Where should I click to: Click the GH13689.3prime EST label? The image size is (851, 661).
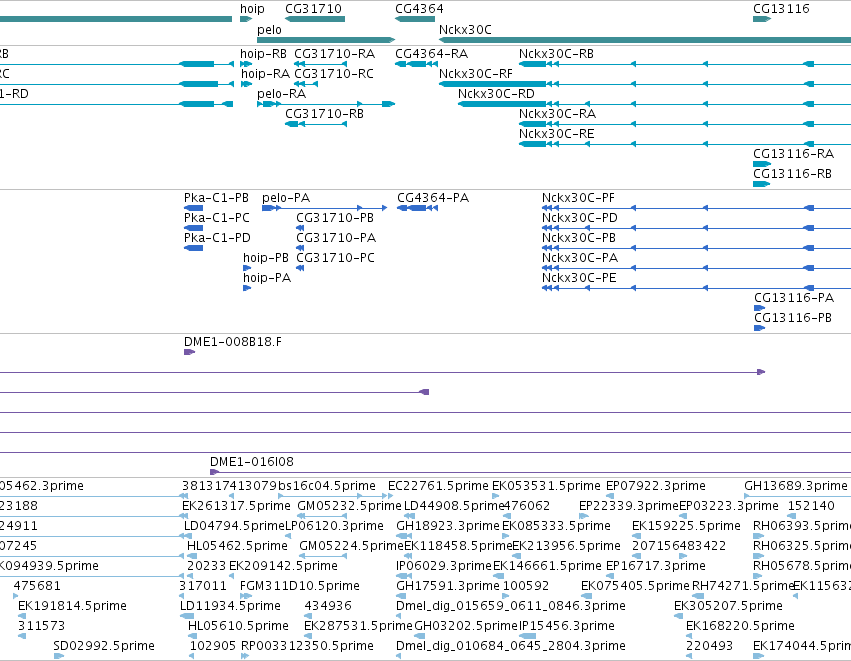(796, 486)
